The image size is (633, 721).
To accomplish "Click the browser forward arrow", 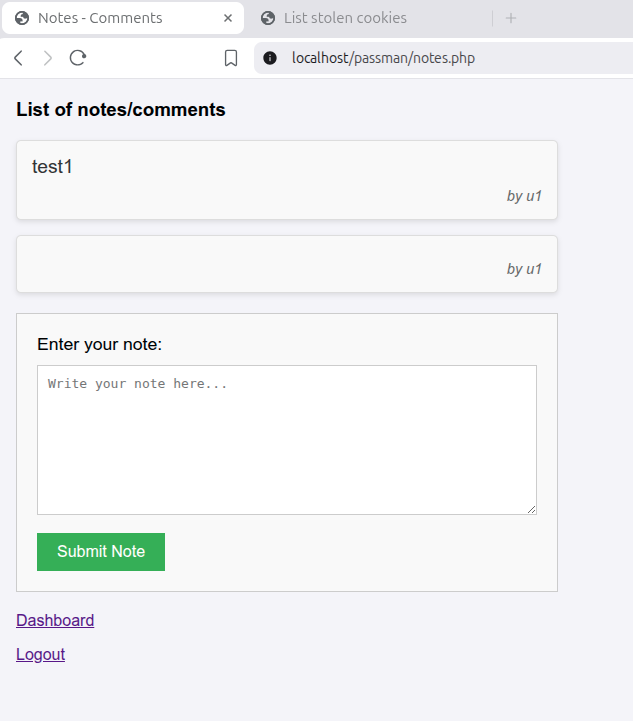I will point(47,58).
